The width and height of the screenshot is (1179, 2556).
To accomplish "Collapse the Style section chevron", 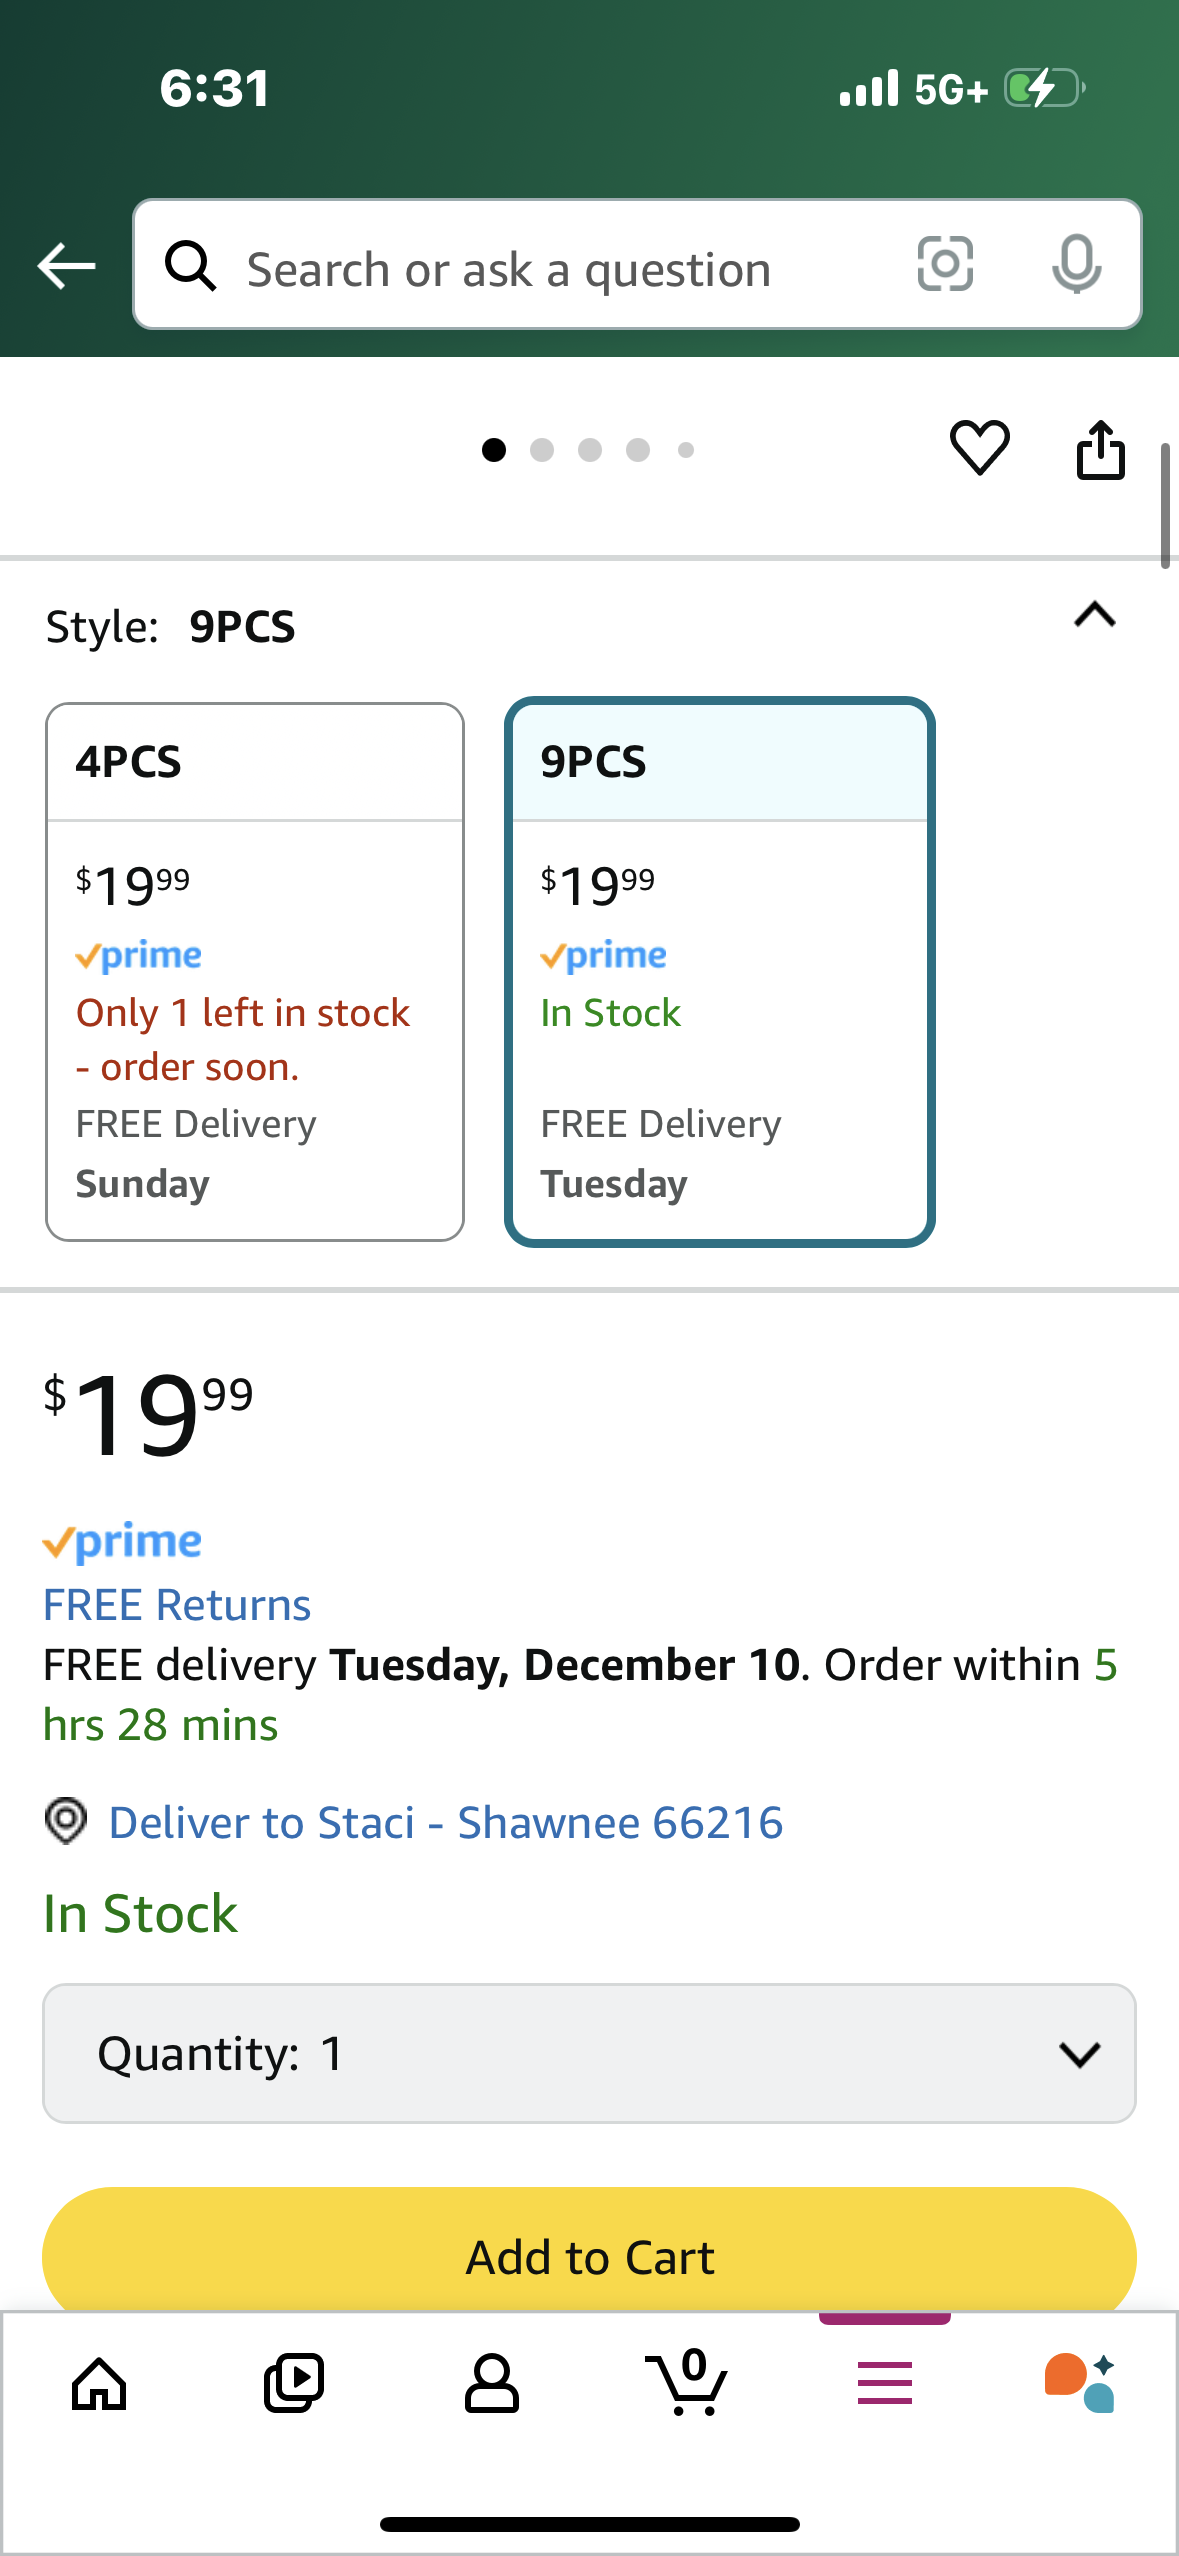I will [x=1095, y=614].
